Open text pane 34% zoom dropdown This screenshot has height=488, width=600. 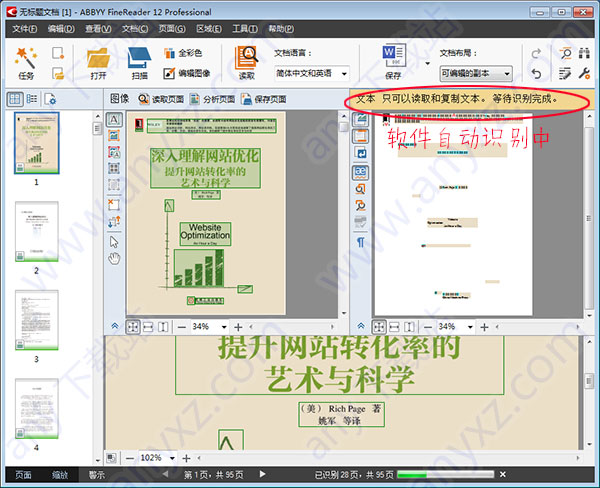pyautogui.click(x=470, y=327)
